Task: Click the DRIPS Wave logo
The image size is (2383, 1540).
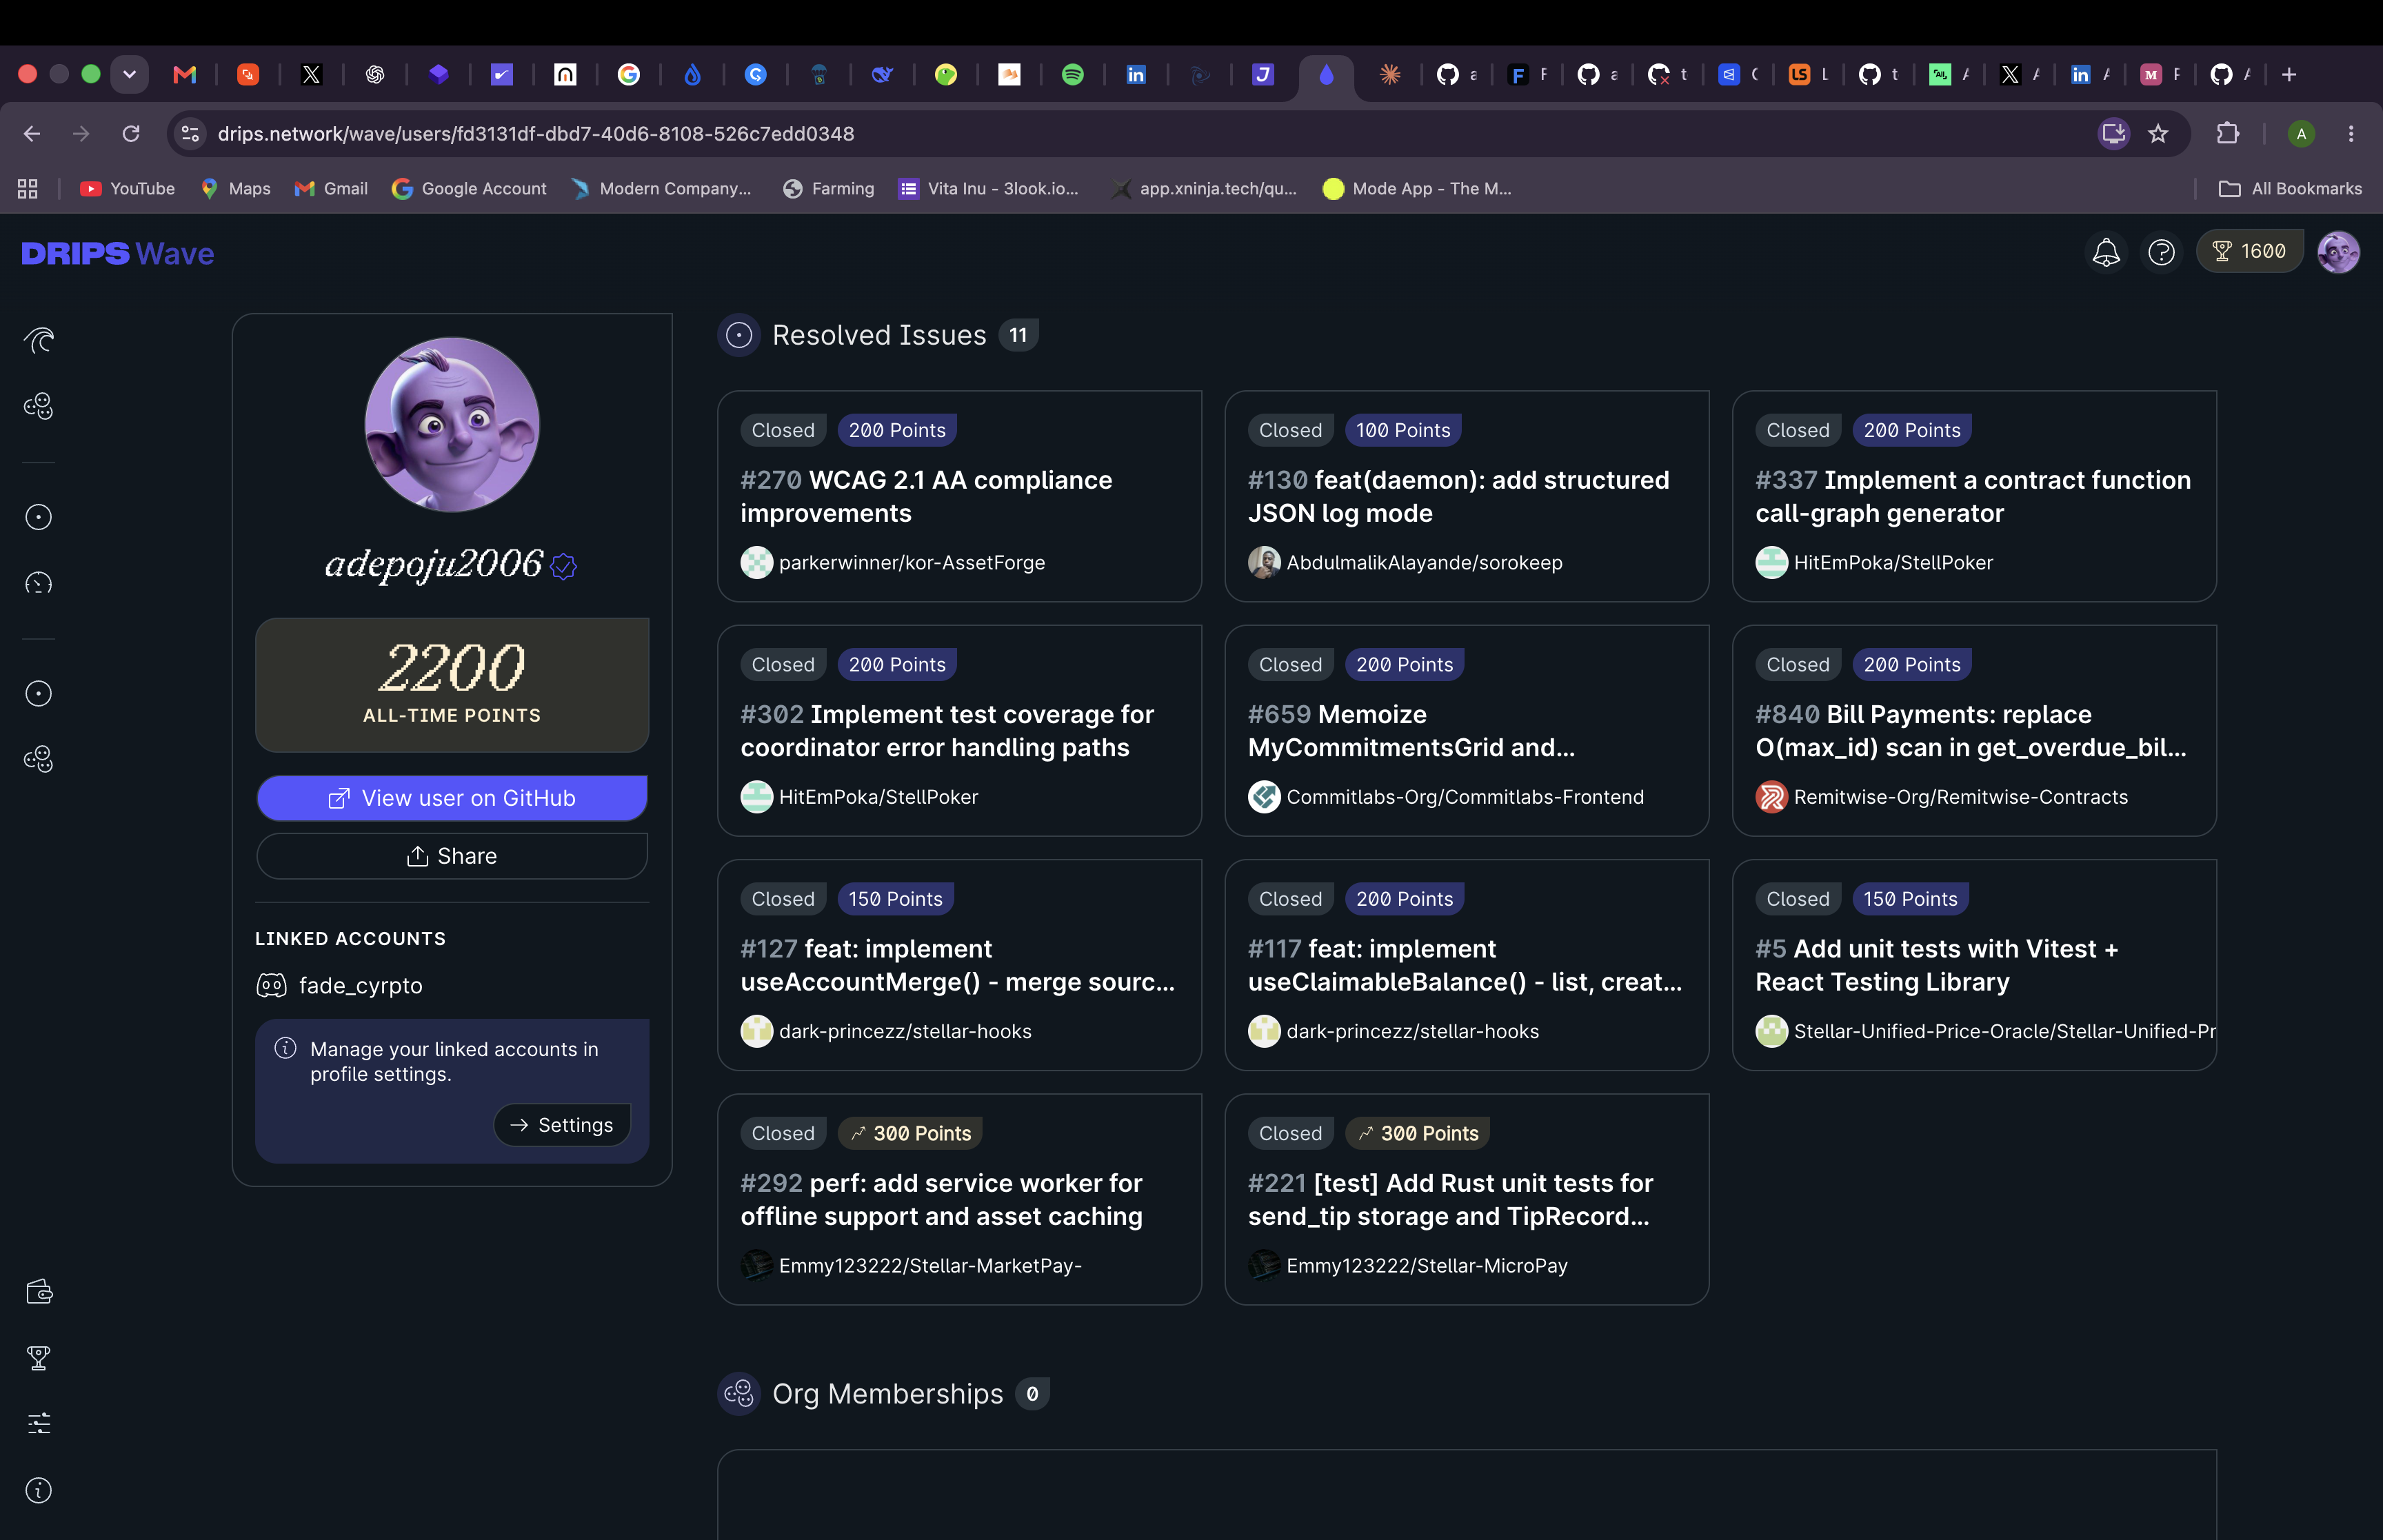Action: tap(118, 253)
